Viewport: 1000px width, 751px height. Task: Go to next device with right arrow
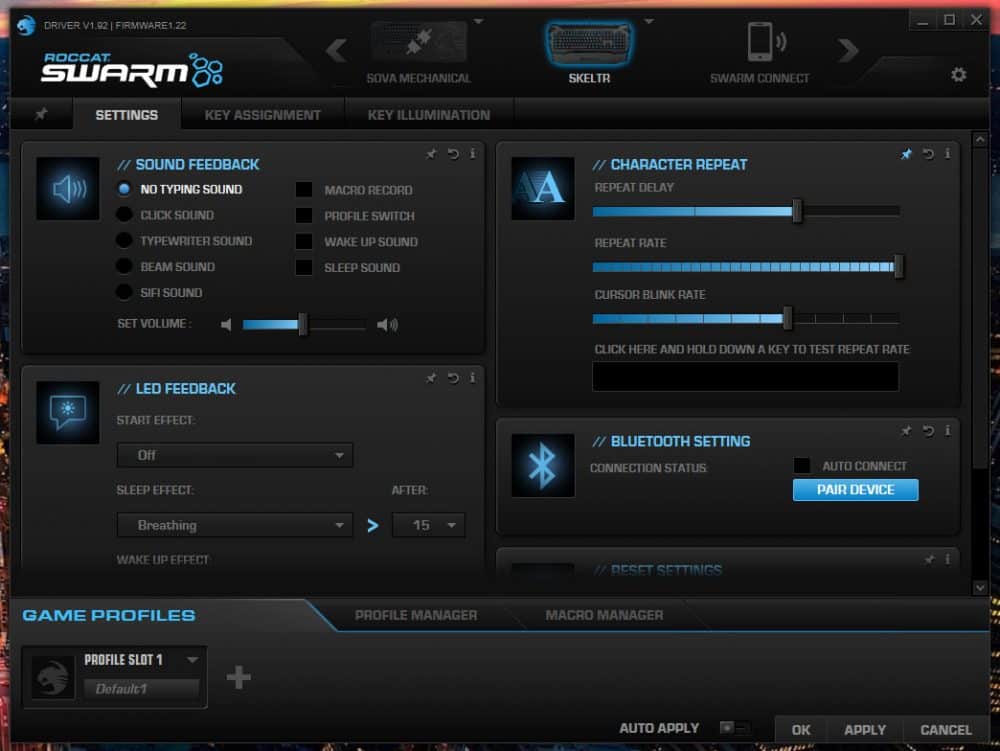click(x=848, y=50)
